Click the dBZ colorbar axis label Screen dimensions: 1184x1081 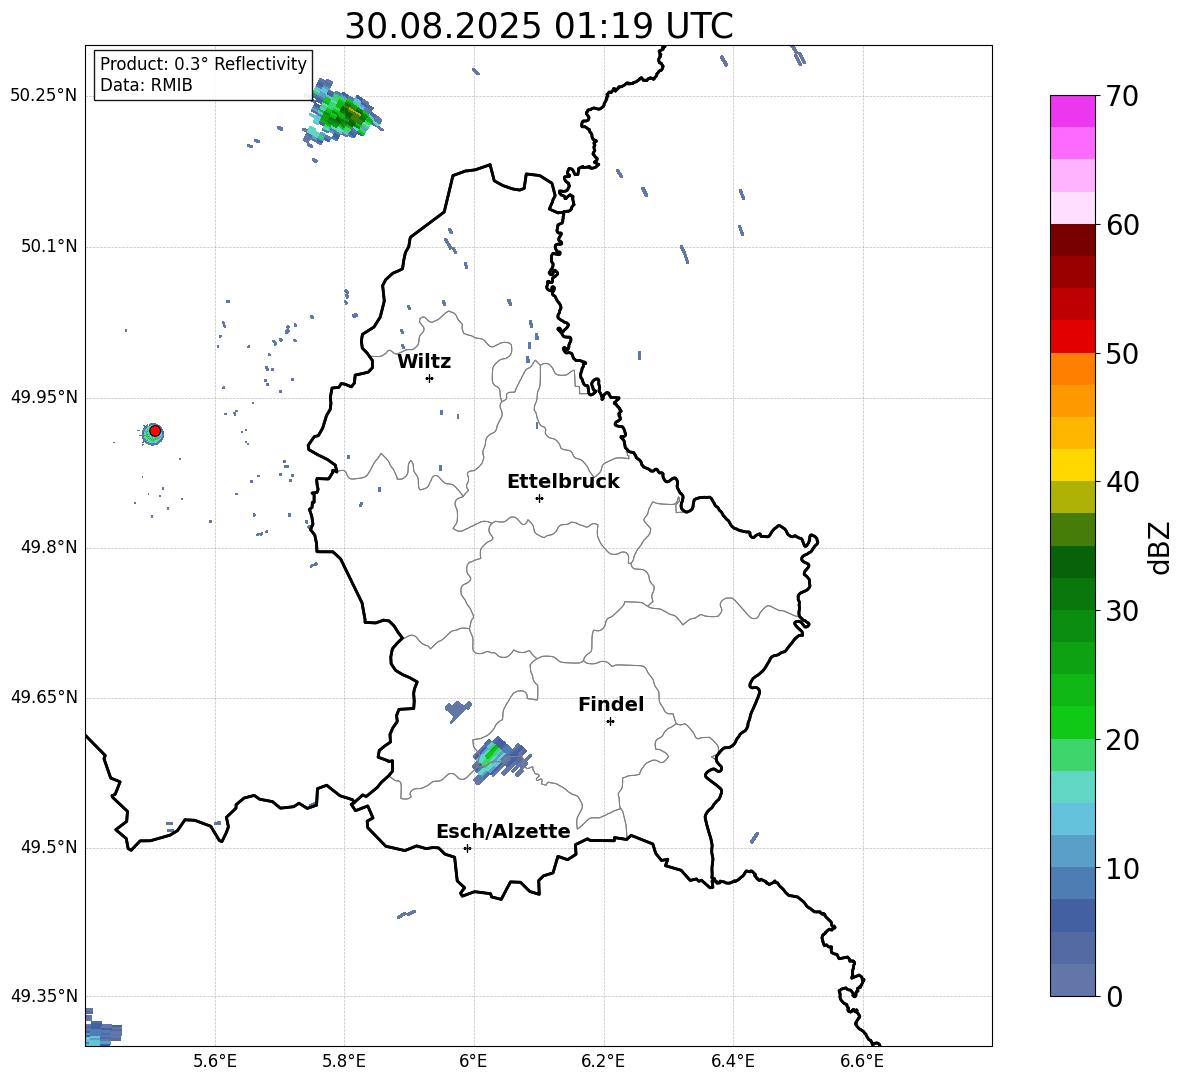[x=1160, y=547]
